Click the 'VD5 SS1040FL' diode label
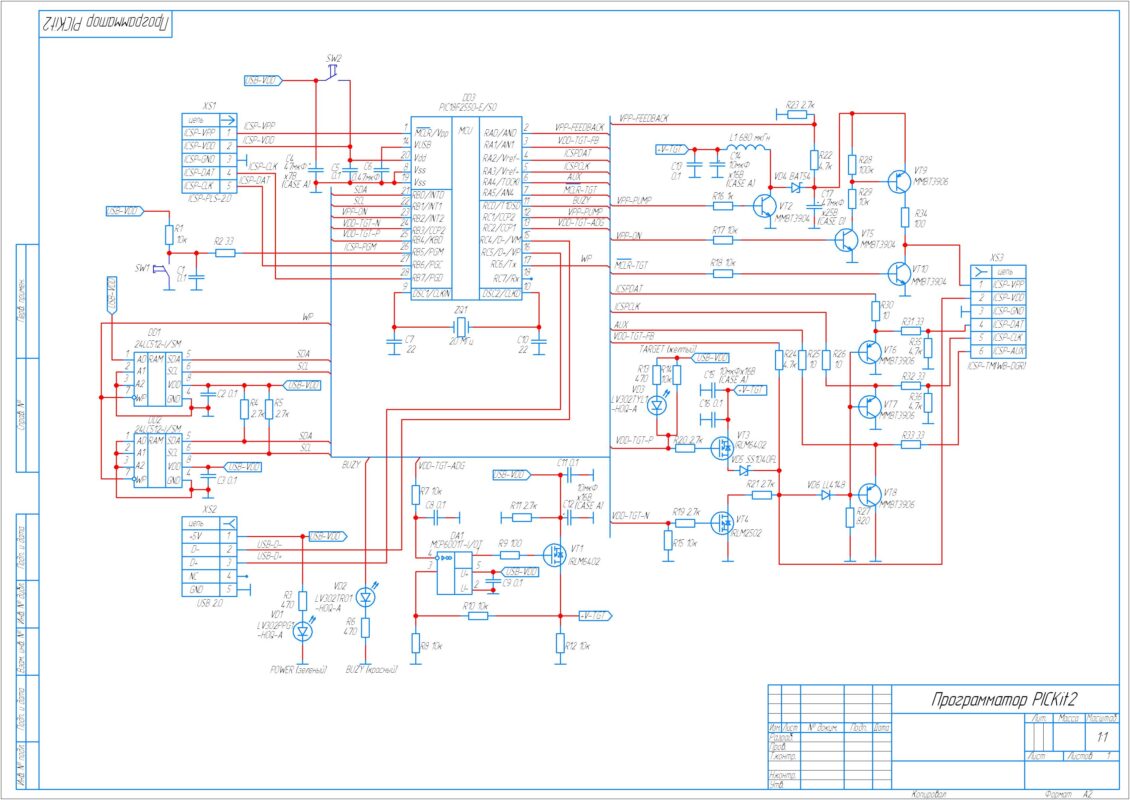Image resolution: width=1130 pixels, height=800 pixels. 753,458
